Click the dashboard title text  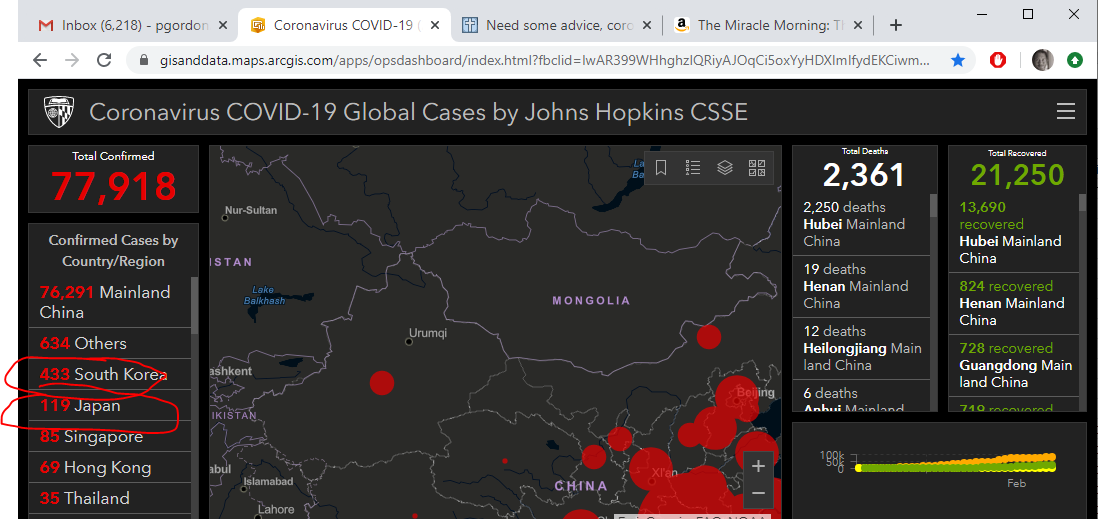pos(419,112)
